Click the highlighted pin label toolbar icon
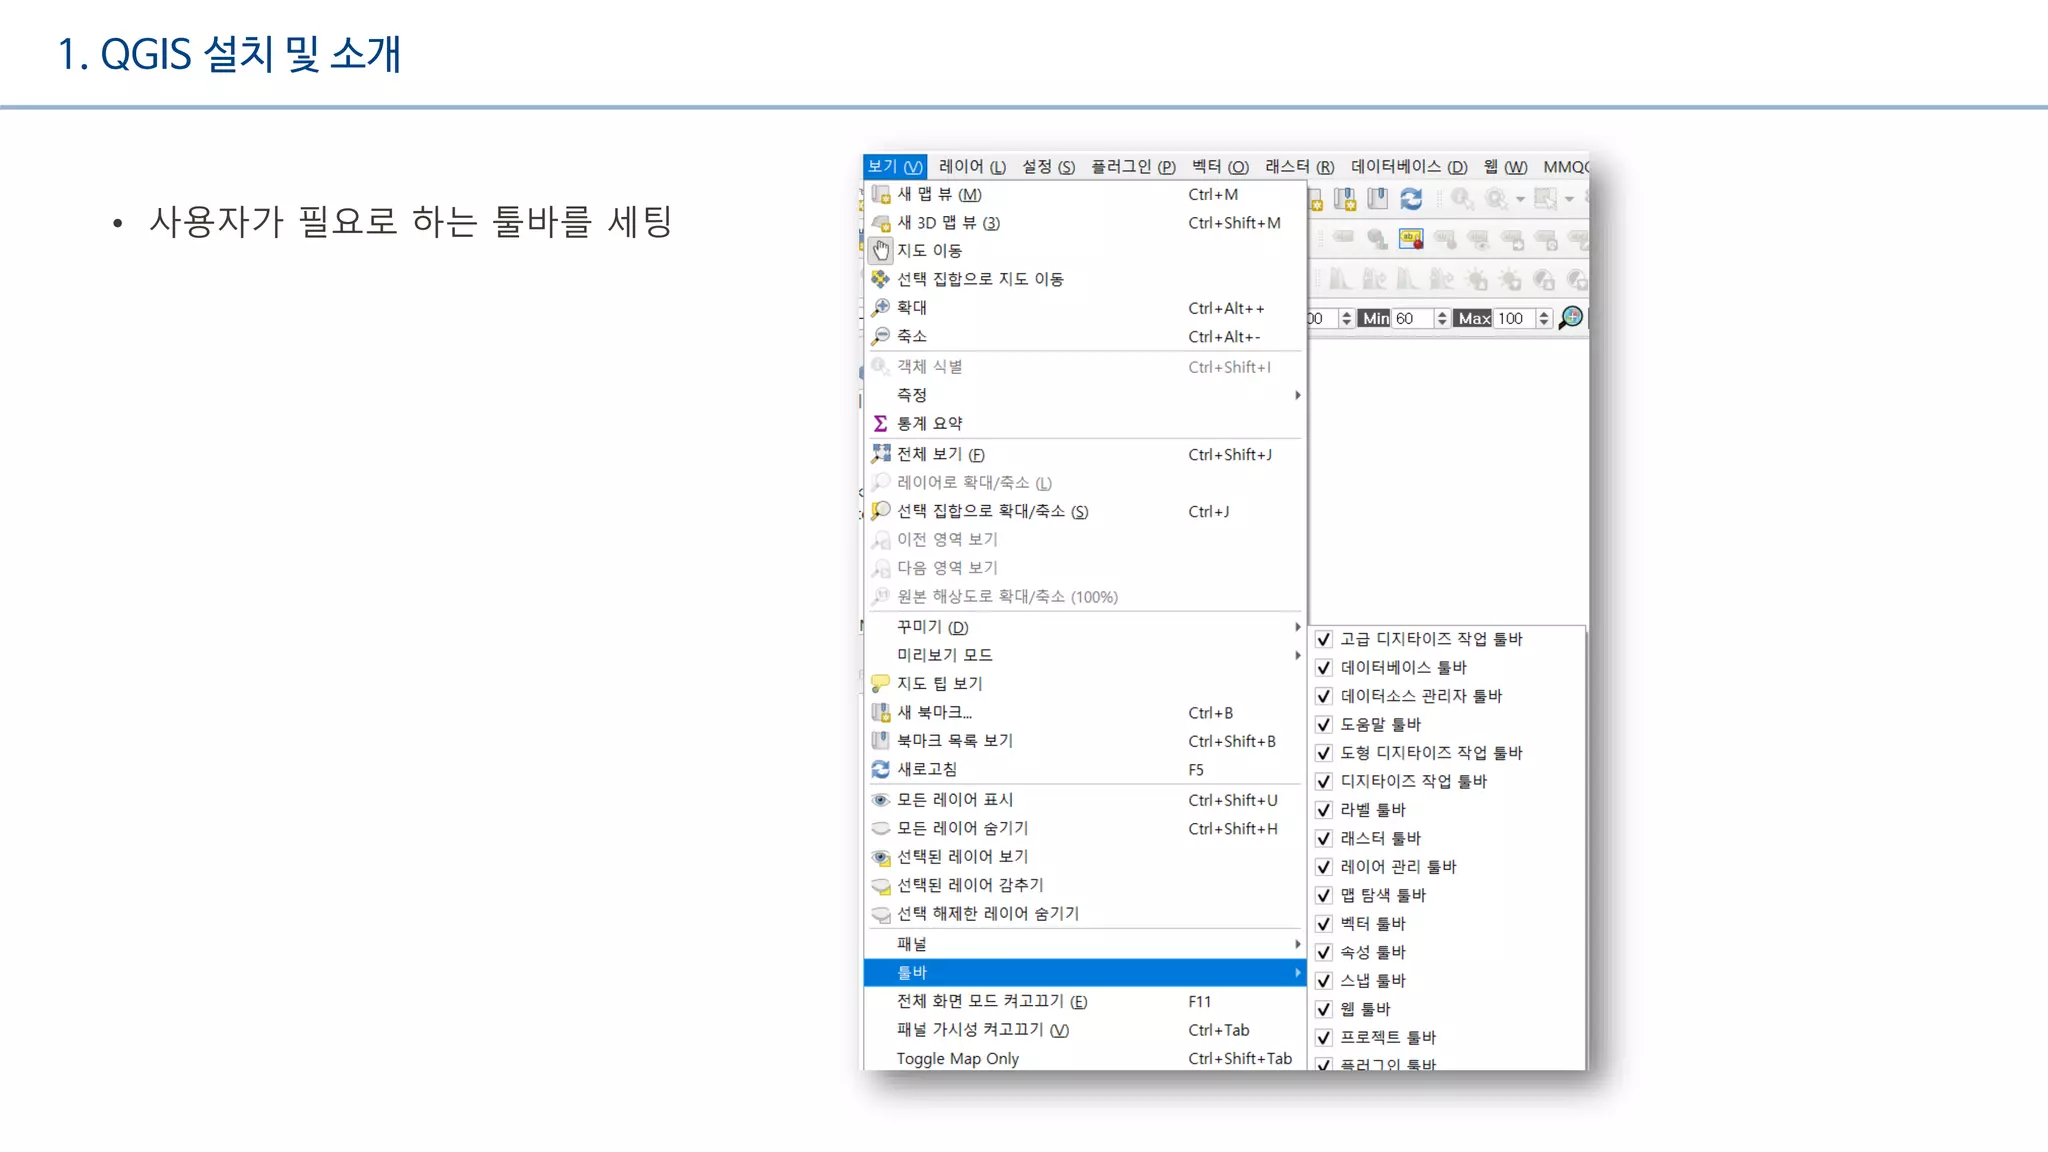This screenshot has height=1152, width=2048. 1411,239
